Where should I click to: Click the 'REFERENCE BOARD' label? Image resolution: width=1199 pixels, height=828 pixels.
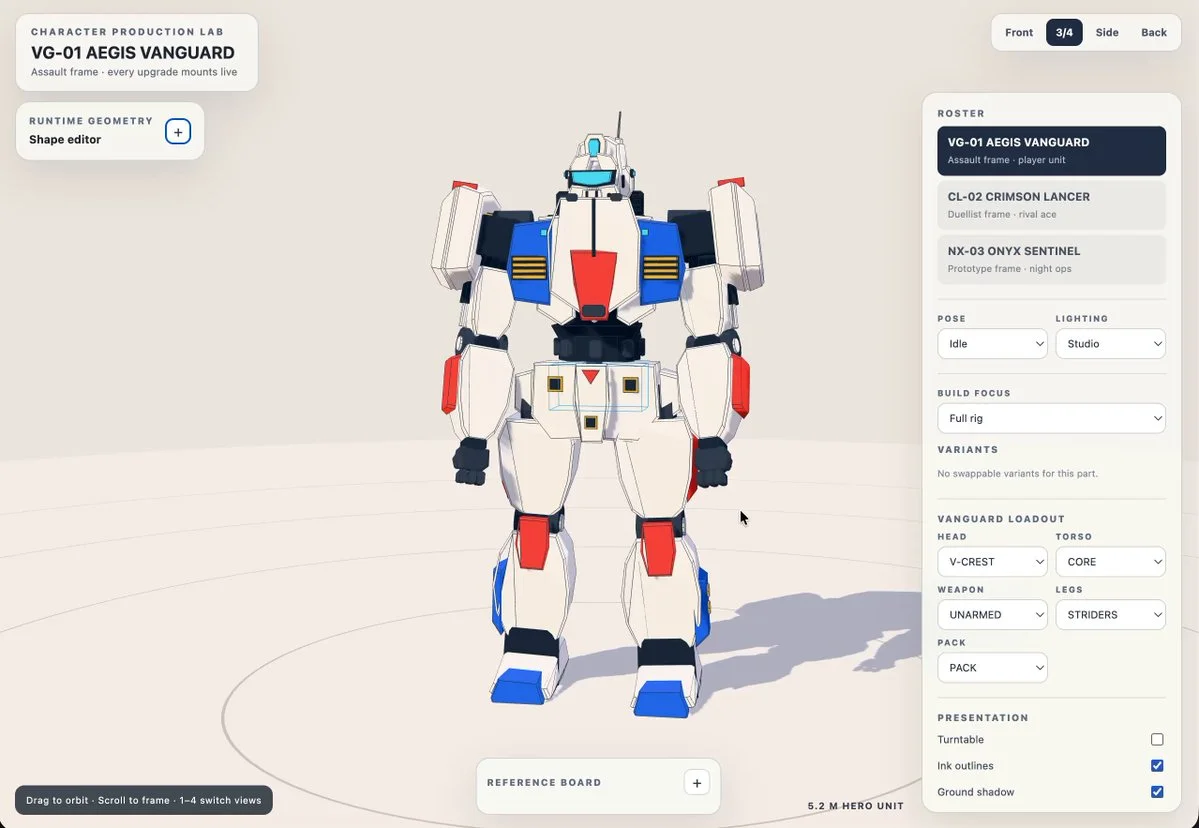tap(544, 783)
